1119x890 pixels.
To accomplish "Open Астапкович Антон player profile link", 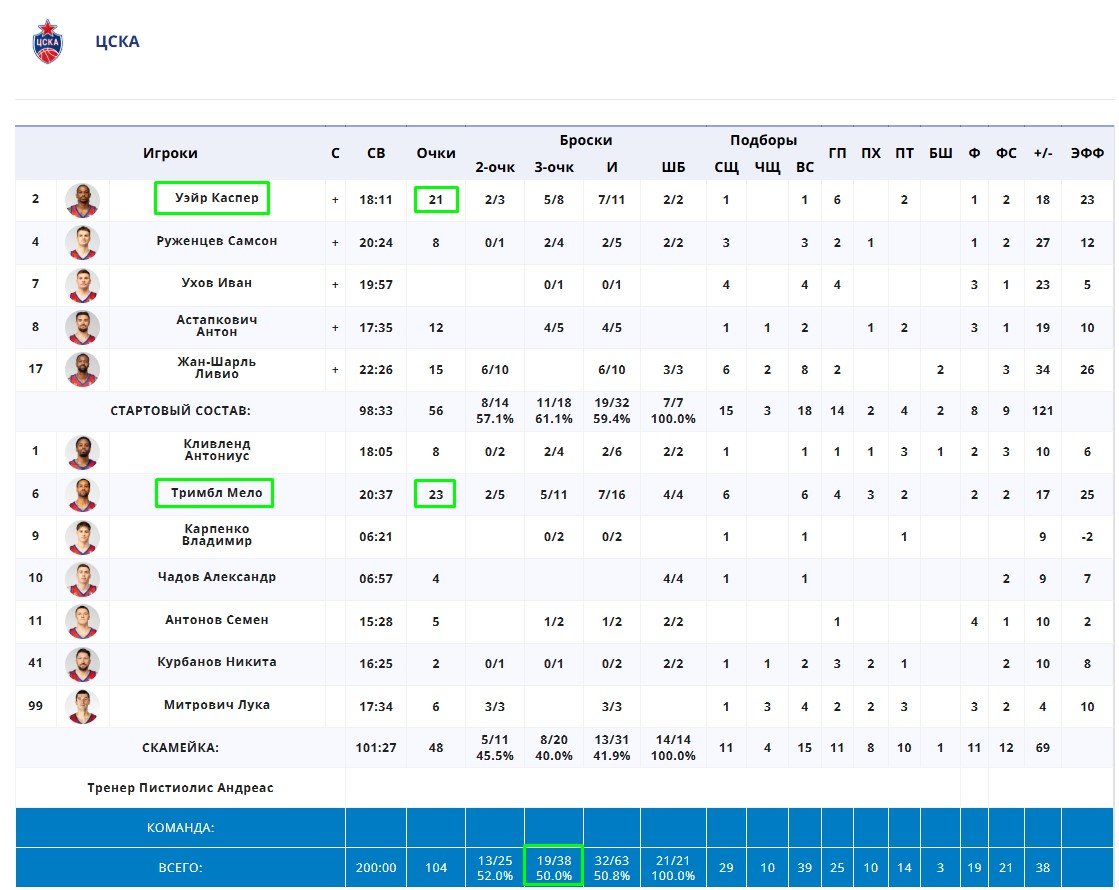I will point(217,326).
